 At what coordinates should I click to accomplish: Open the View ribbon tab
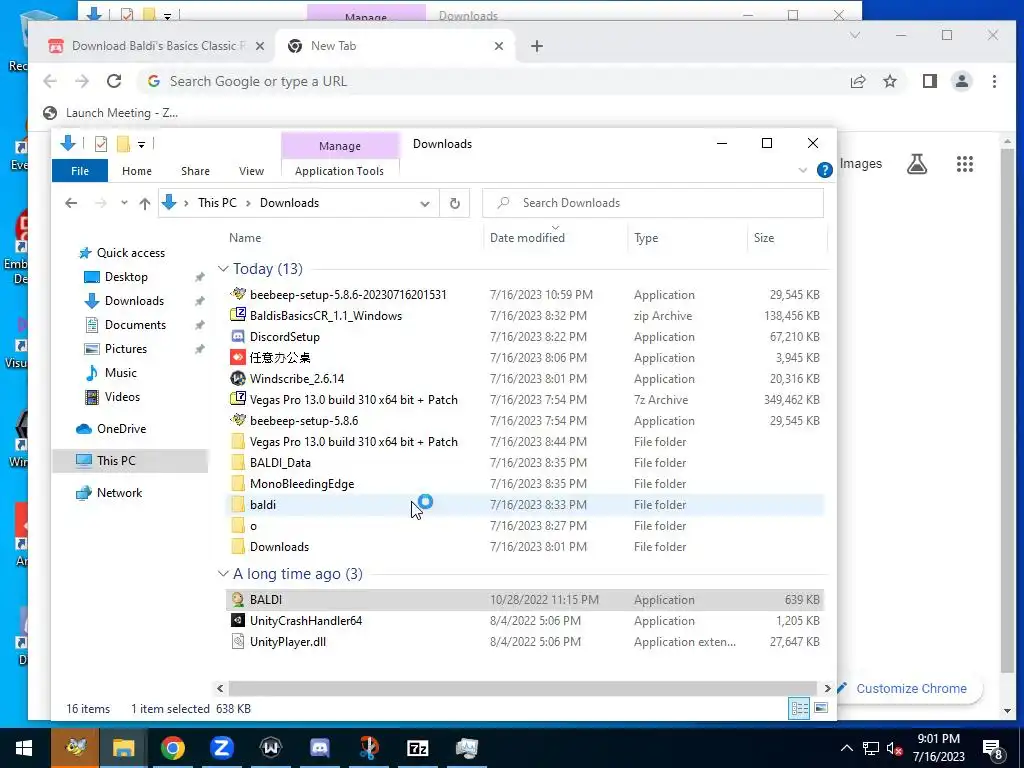(251, 171)
